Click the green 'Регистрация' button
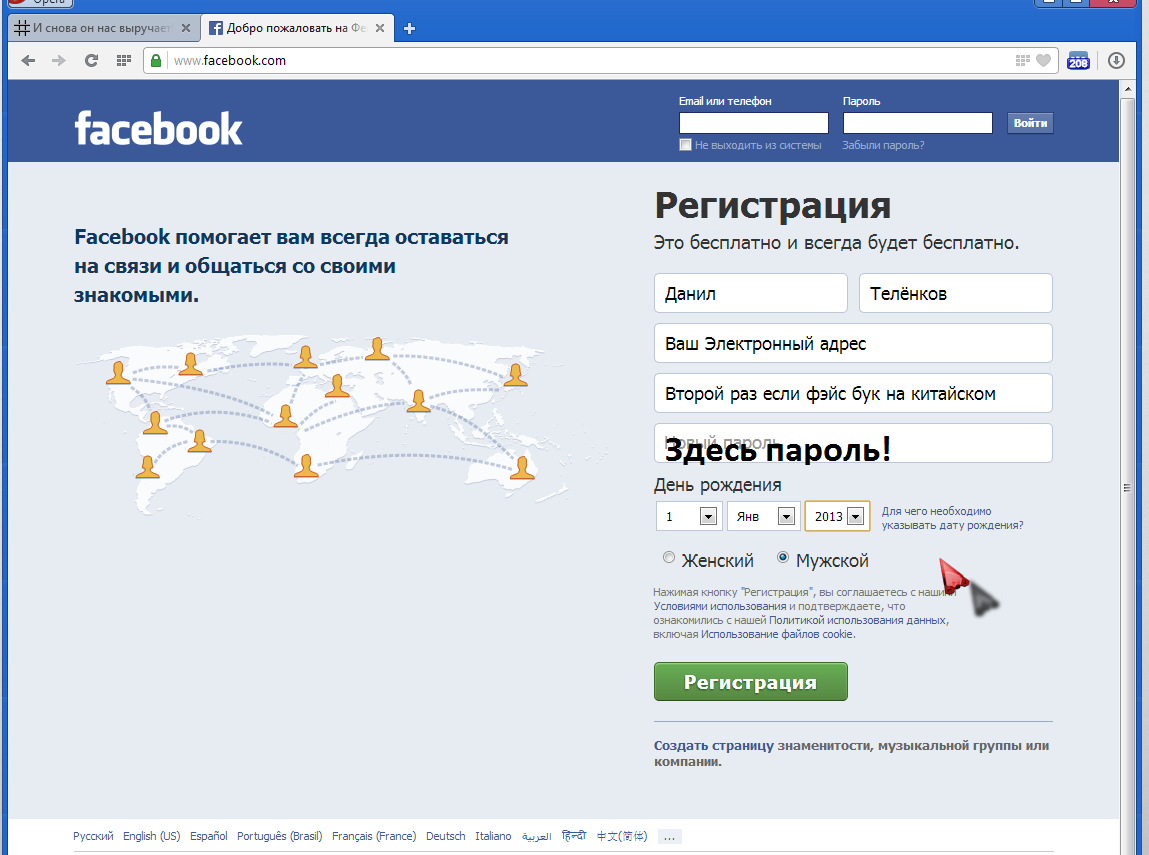Screen dimensions: 1149x855 [750, 681]
